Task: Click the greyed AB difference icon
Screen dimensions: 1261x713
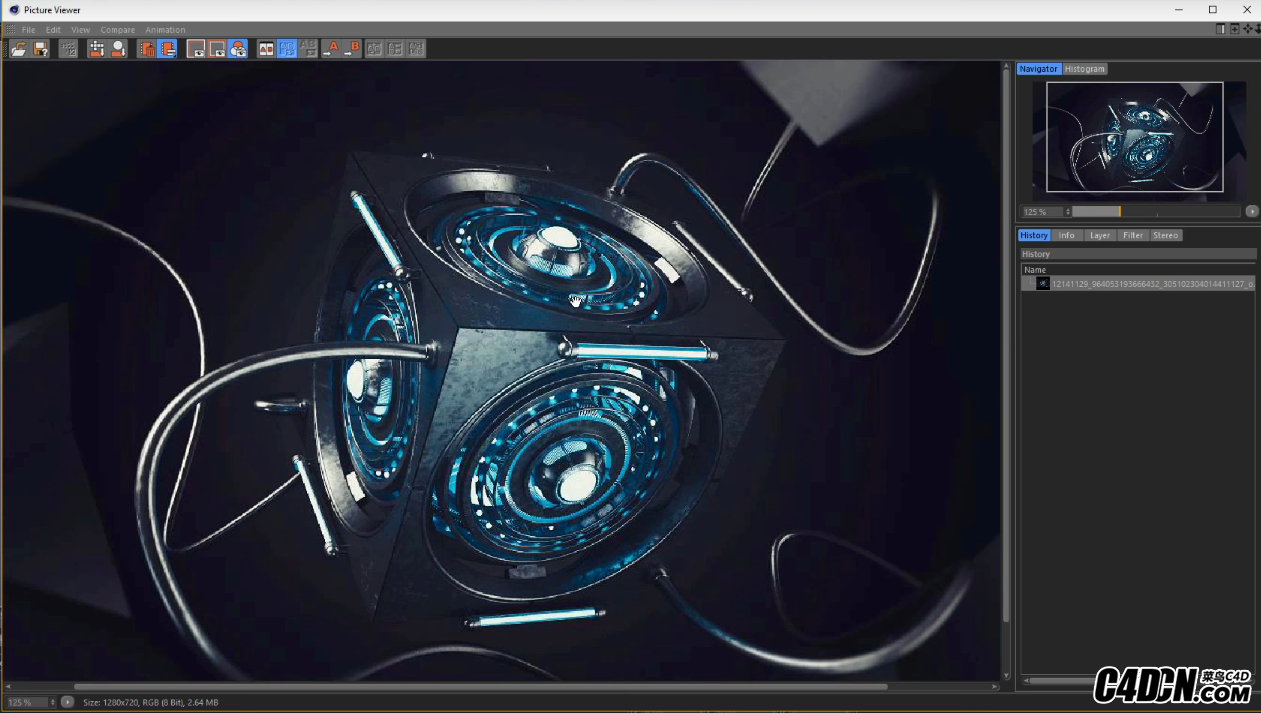Action: click(x=308, y=48)
